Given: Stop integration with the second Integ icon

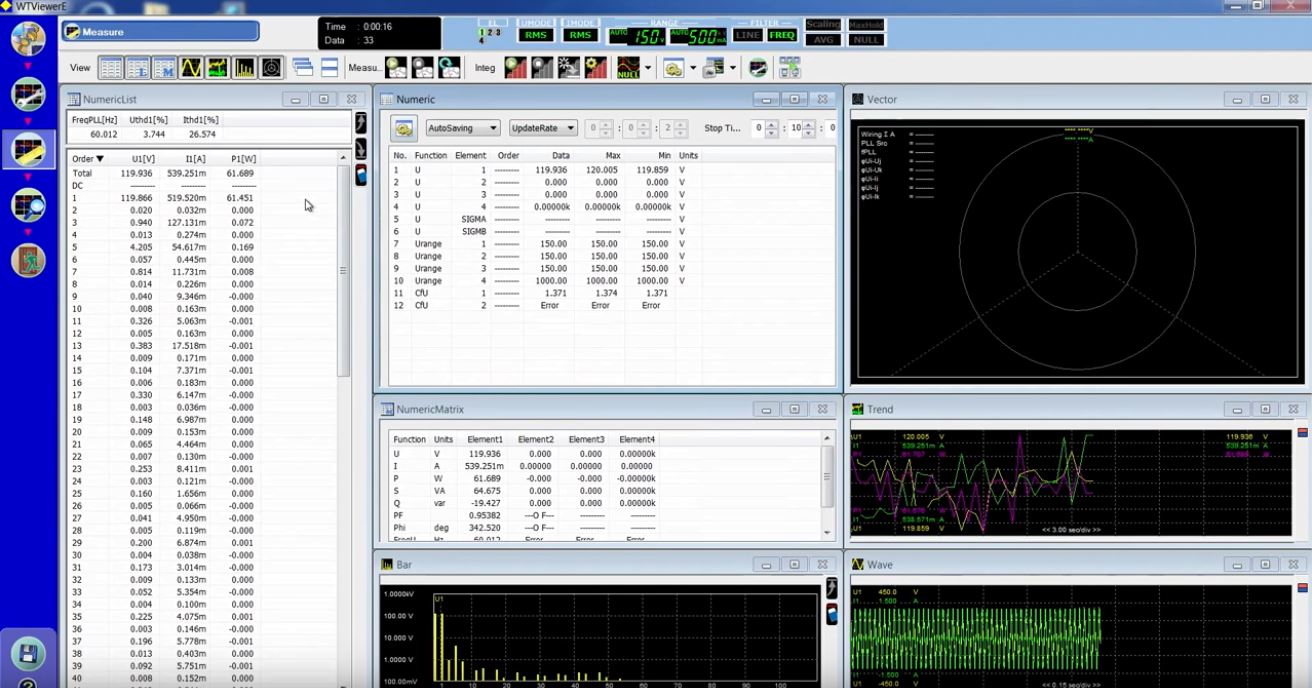Looking at the screenshot, I should [x=542, y=68].
